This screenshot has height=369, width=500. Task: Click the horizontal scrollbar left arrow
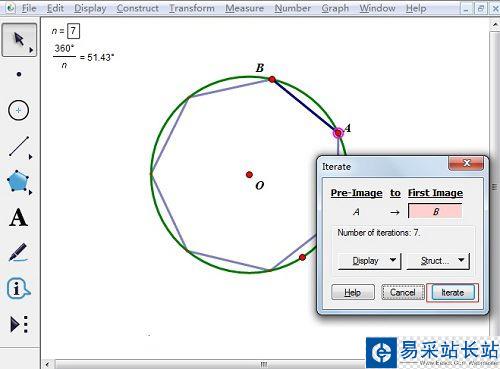point(47,364)
